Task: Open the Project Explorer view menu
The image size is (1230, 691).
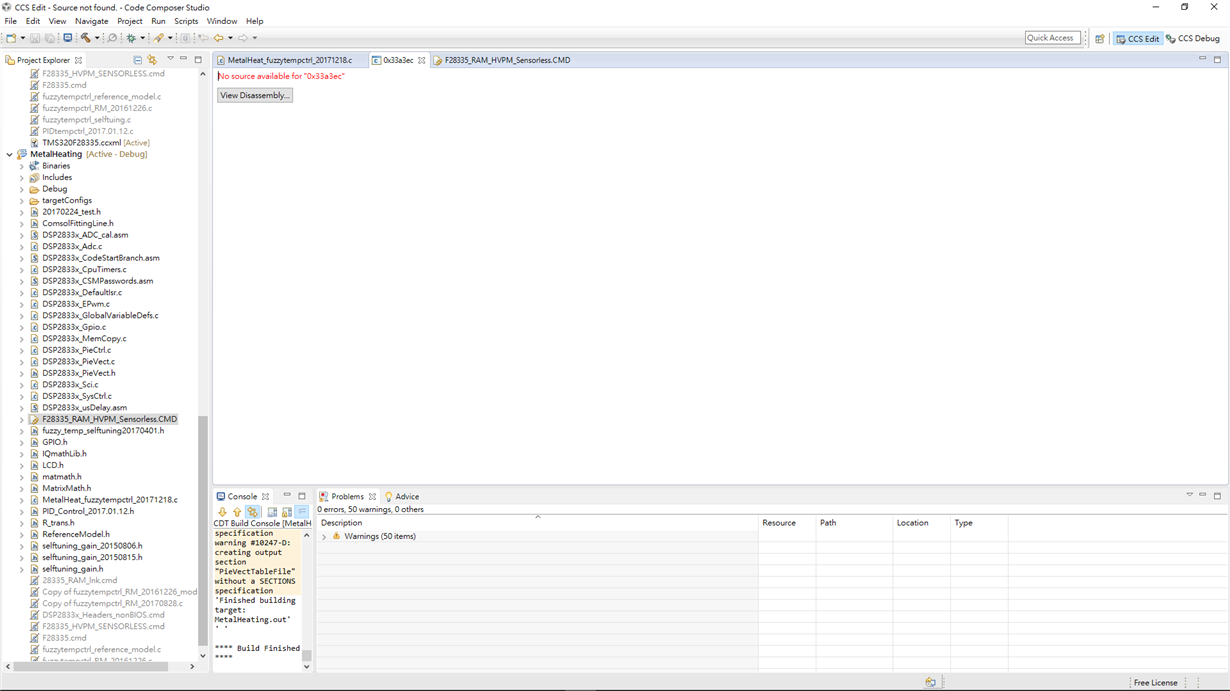Action: [170, 59]
